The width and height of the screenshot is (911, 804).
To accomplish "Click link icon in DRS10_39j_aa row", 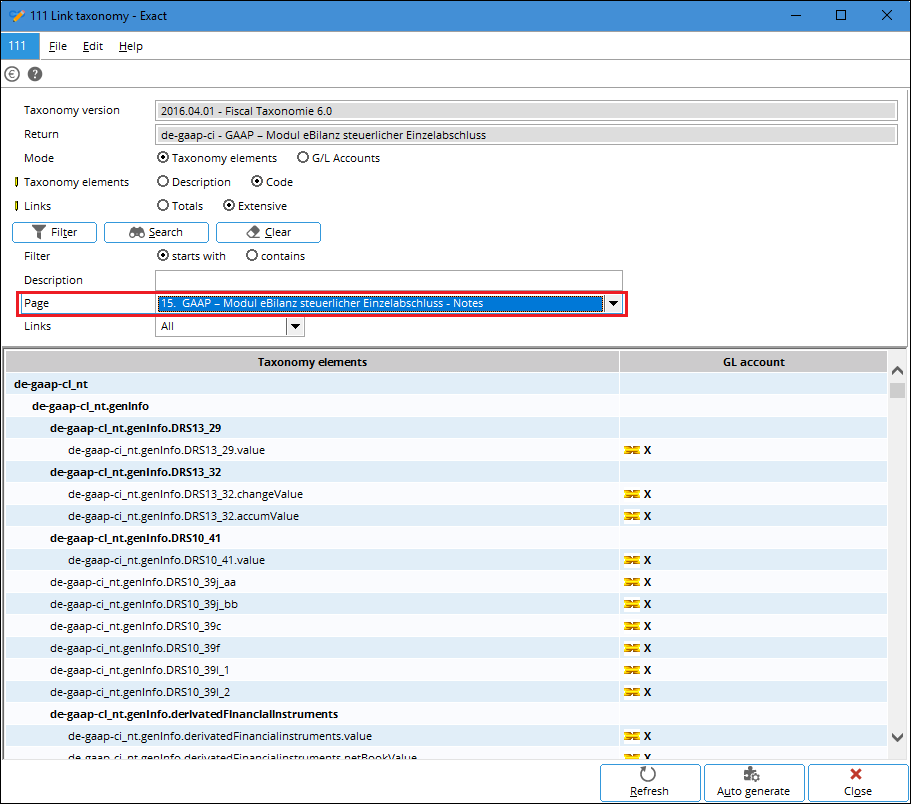I will pos(632,583).
